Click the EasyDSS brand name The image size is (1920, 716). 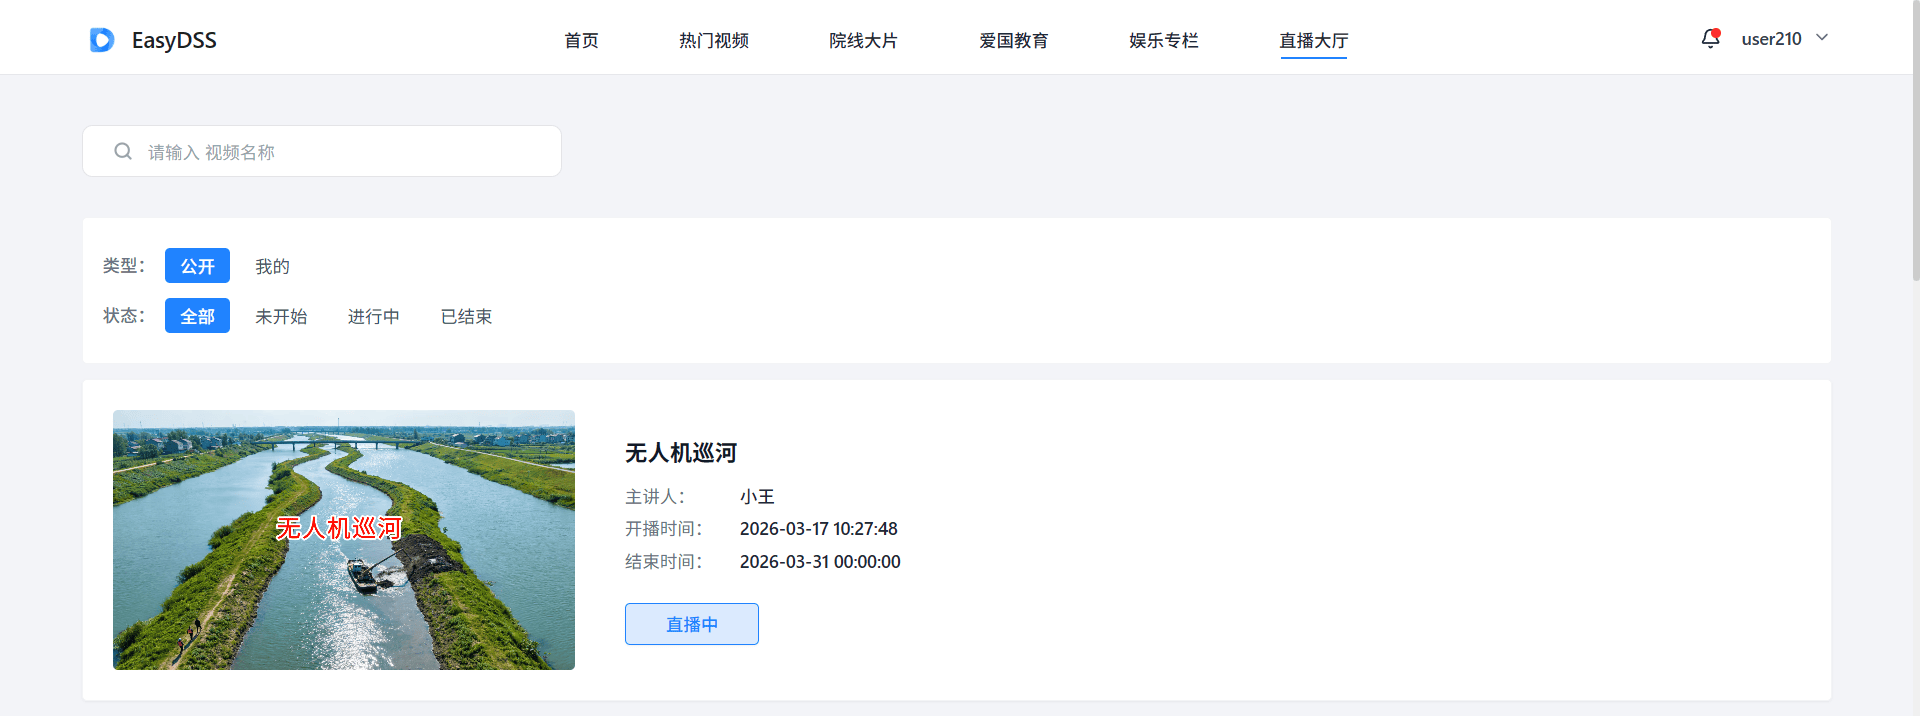(174, 40)
